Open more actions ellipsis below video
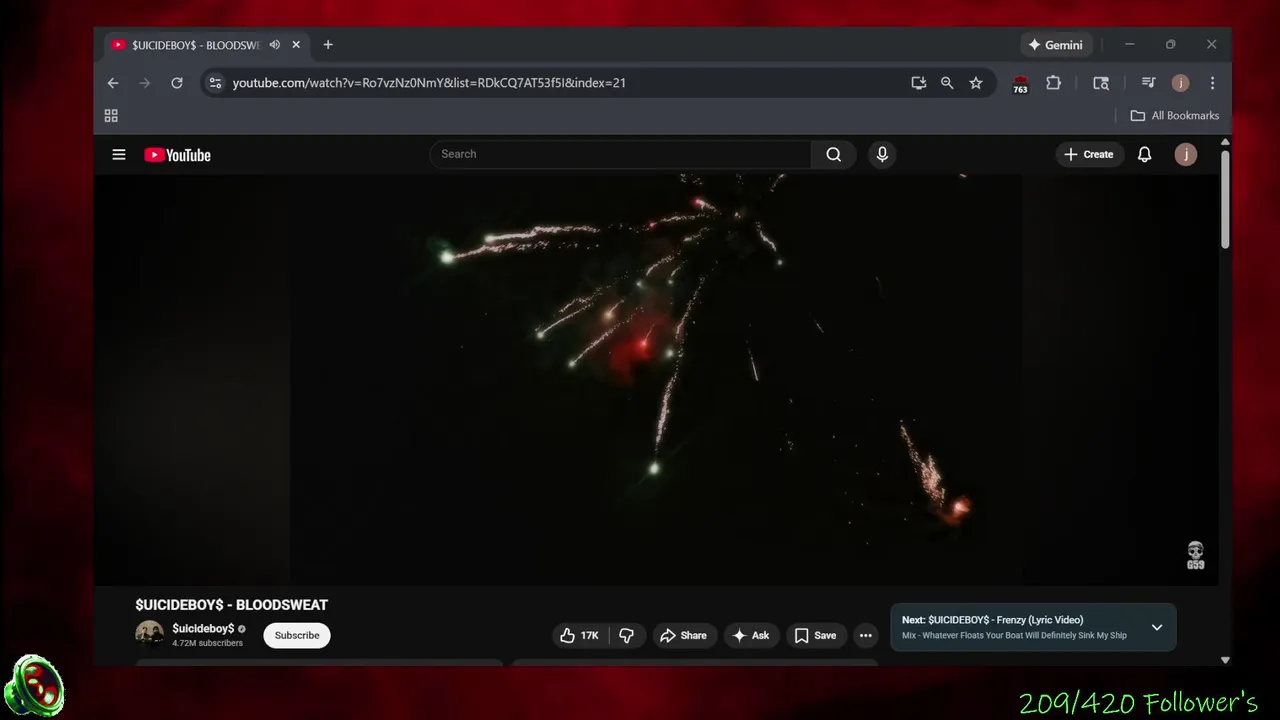This screenshot has width=1280, height=720. click(866, 635)
